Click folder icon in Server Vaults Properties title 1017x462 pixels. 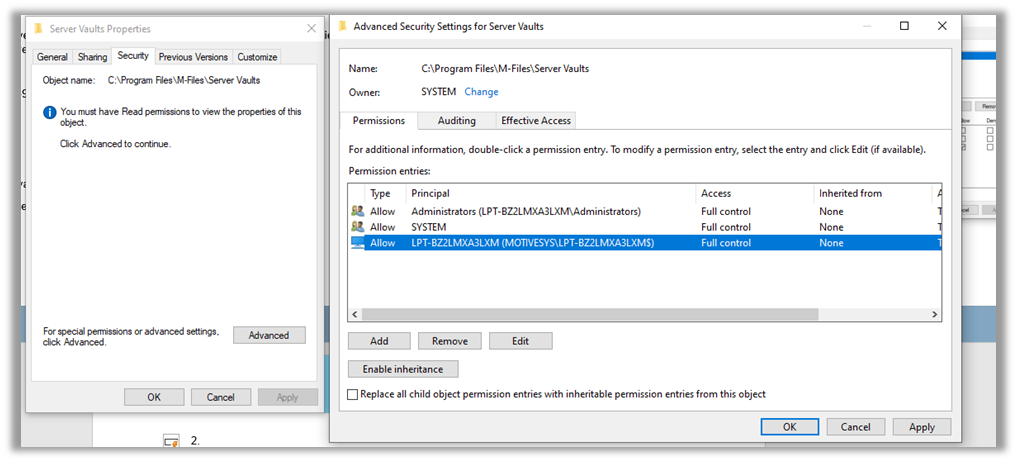pyautogui.click(x=39, y=29)
